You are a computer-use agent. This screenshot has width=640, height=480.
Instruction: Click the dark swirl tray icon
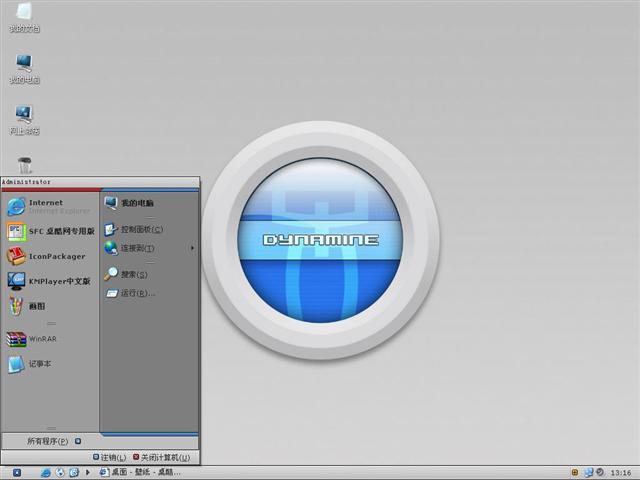(x=600, y=472)
